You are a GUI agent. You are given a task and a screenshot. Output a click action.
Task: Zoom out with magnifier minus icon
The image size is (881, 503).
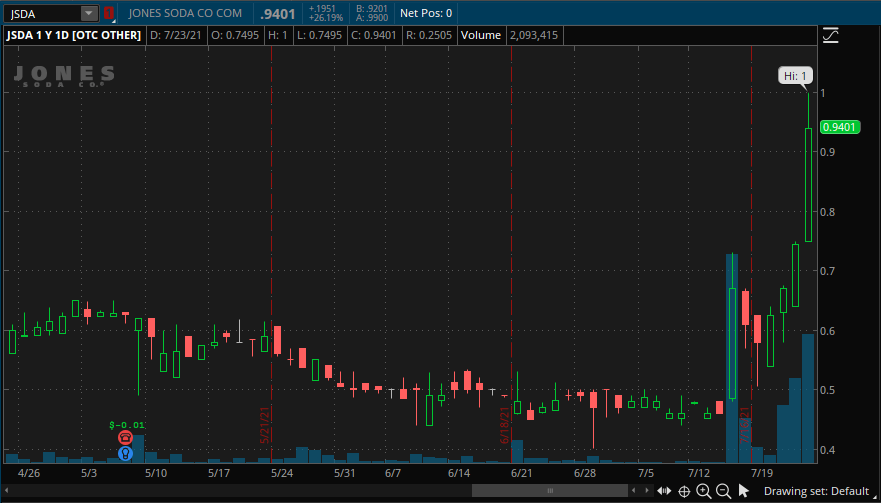(724, 491)
